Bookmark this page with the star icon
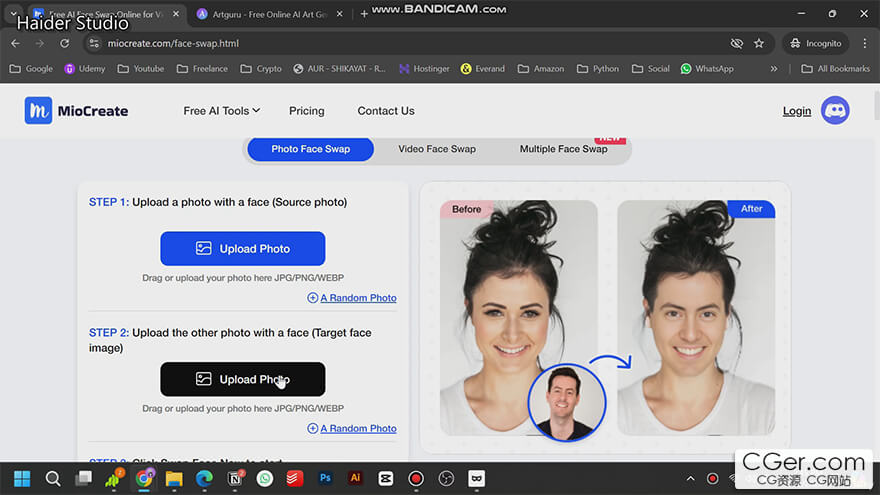Image resolution: width=880 pixels, height=495 pixels. click(759, 43)
